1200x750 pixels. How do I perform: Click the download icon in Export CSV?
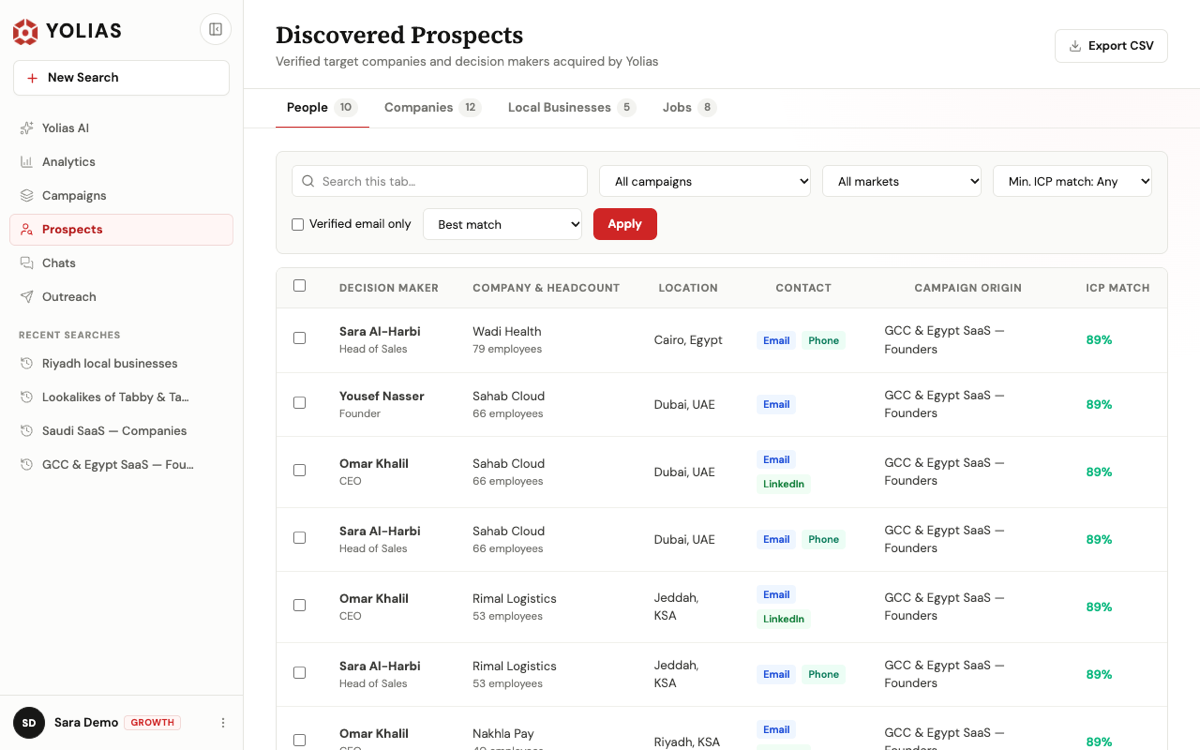(1075, 46)
